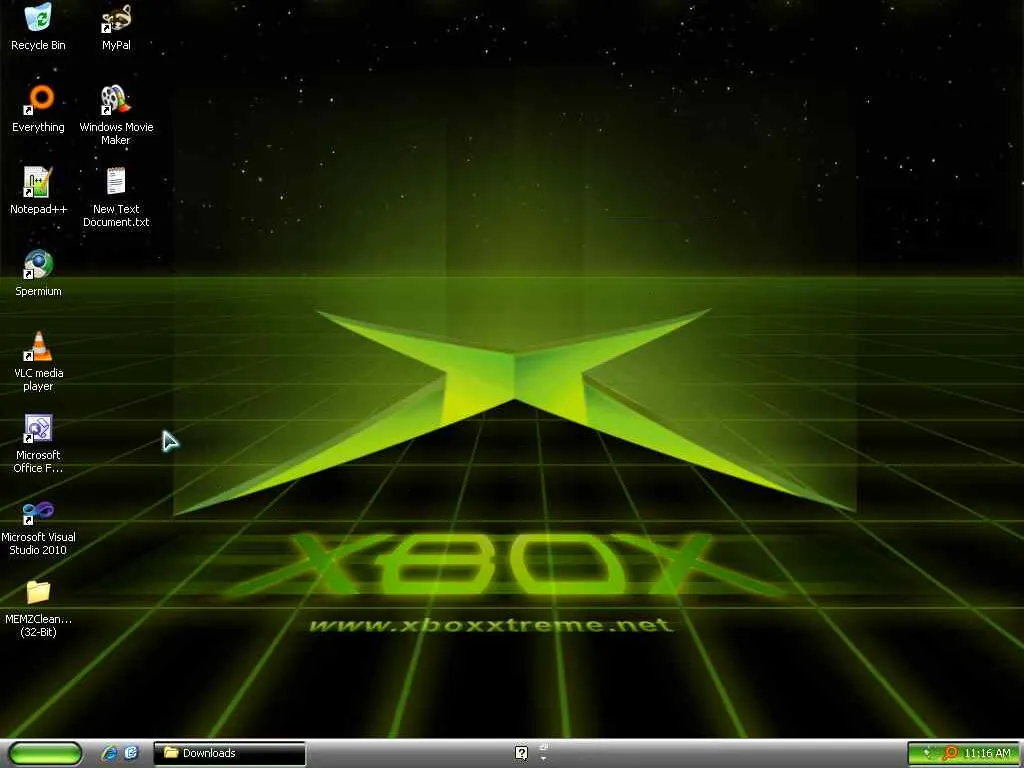Select the VLC media player shortcut
This screenshot has width=1024, height=768.
pos(38,361)
